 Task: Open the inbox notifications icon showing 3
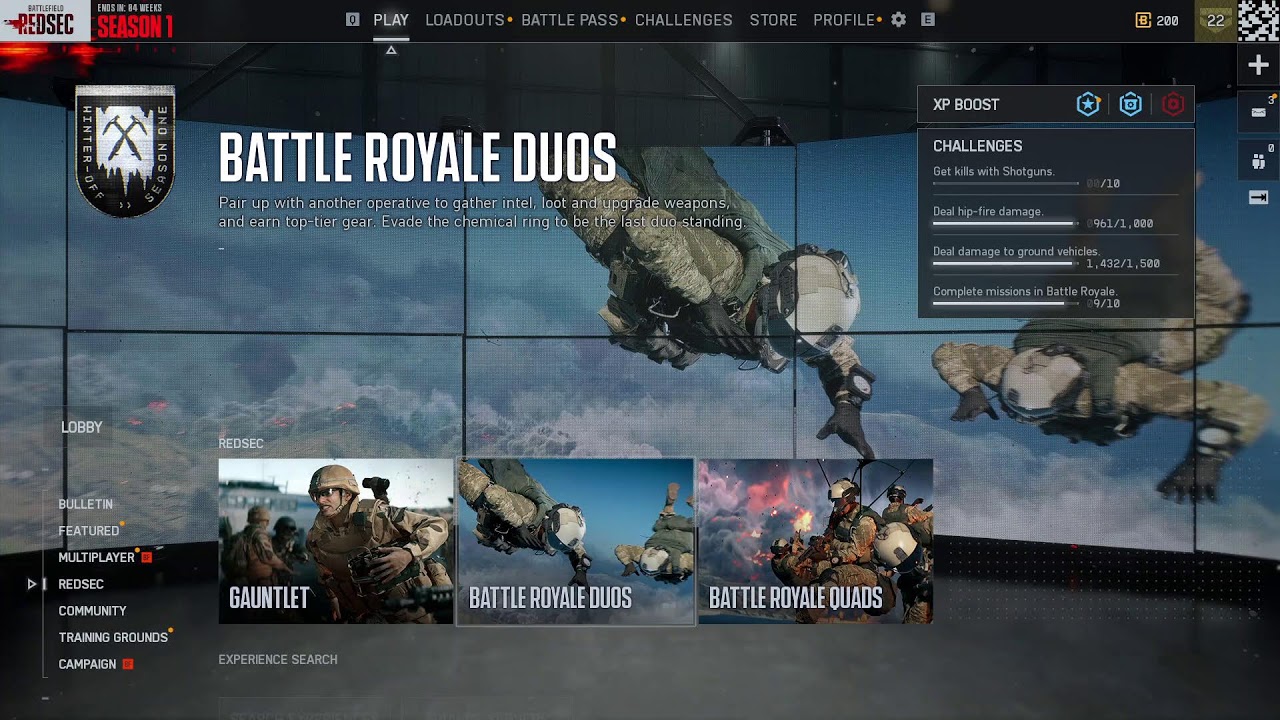pos(1258,112)
